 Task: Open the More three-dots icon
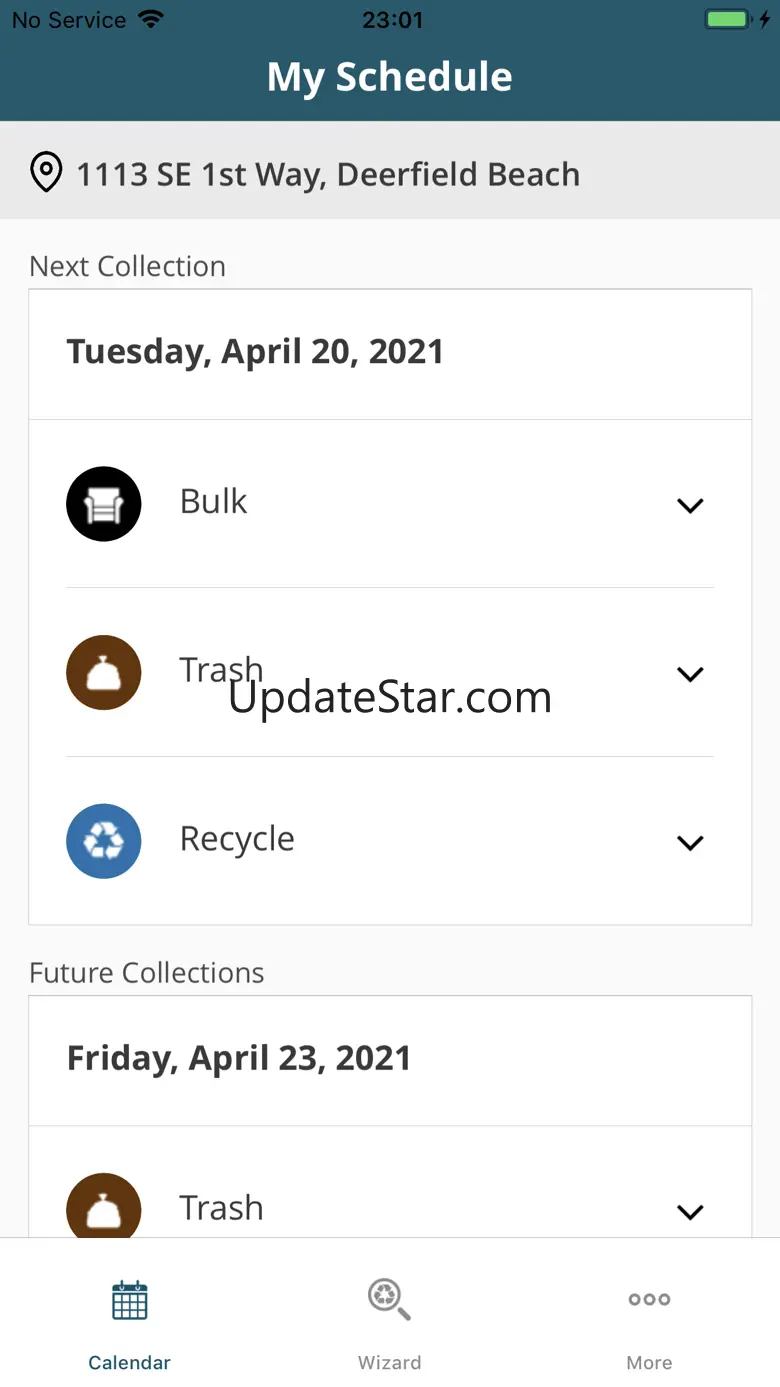click(x=649, y=1300)
